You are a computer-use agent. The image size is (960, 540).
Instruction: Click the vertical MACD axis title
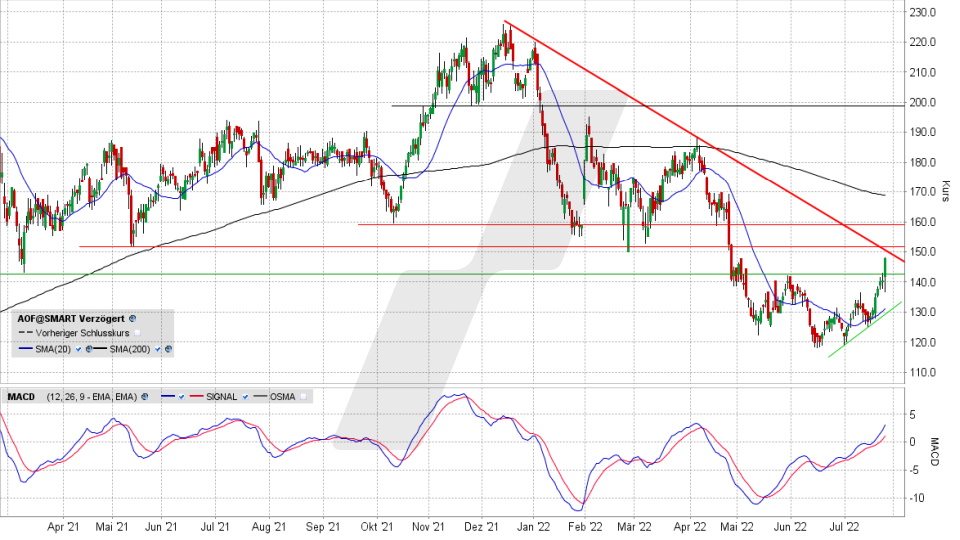934,451
